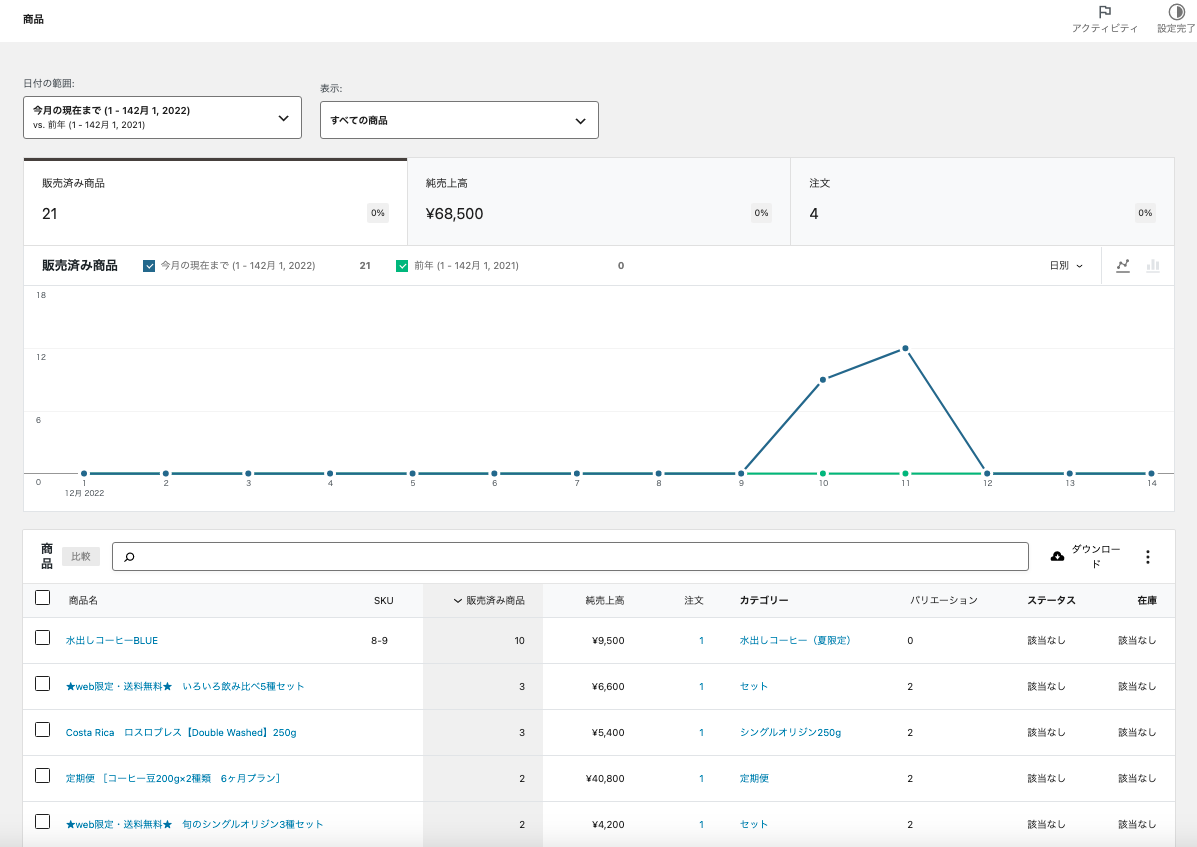
Task: Switch to bar chart view icon
Action: point(1153,266)
